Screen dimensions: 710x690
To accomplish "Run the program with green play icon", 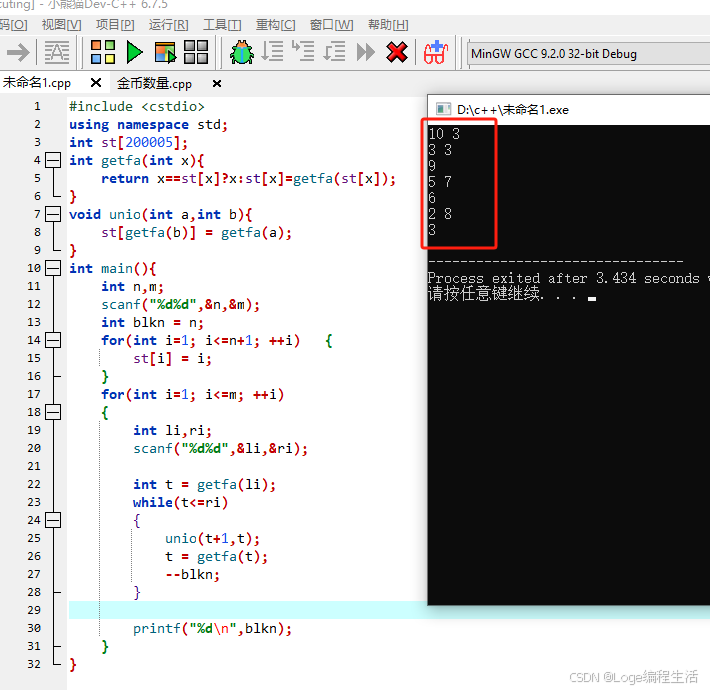I will (x=134, y=52).
